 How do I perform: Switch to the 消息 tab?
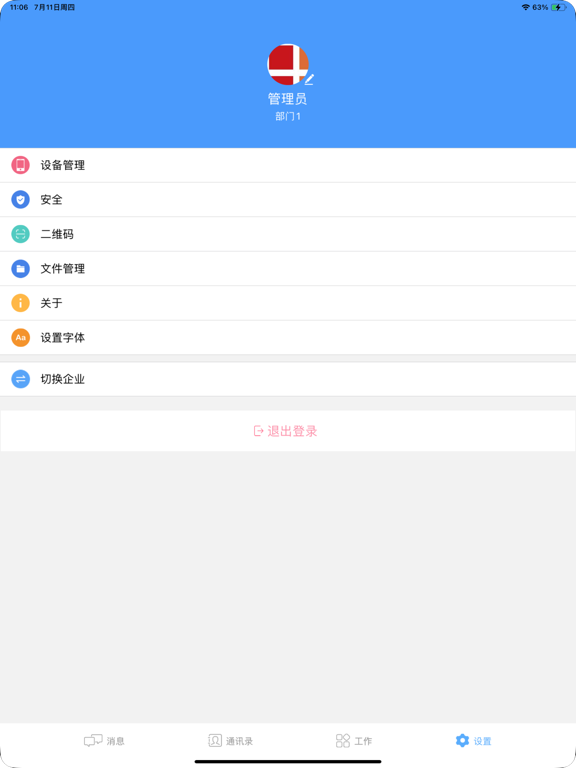[104, 741]
